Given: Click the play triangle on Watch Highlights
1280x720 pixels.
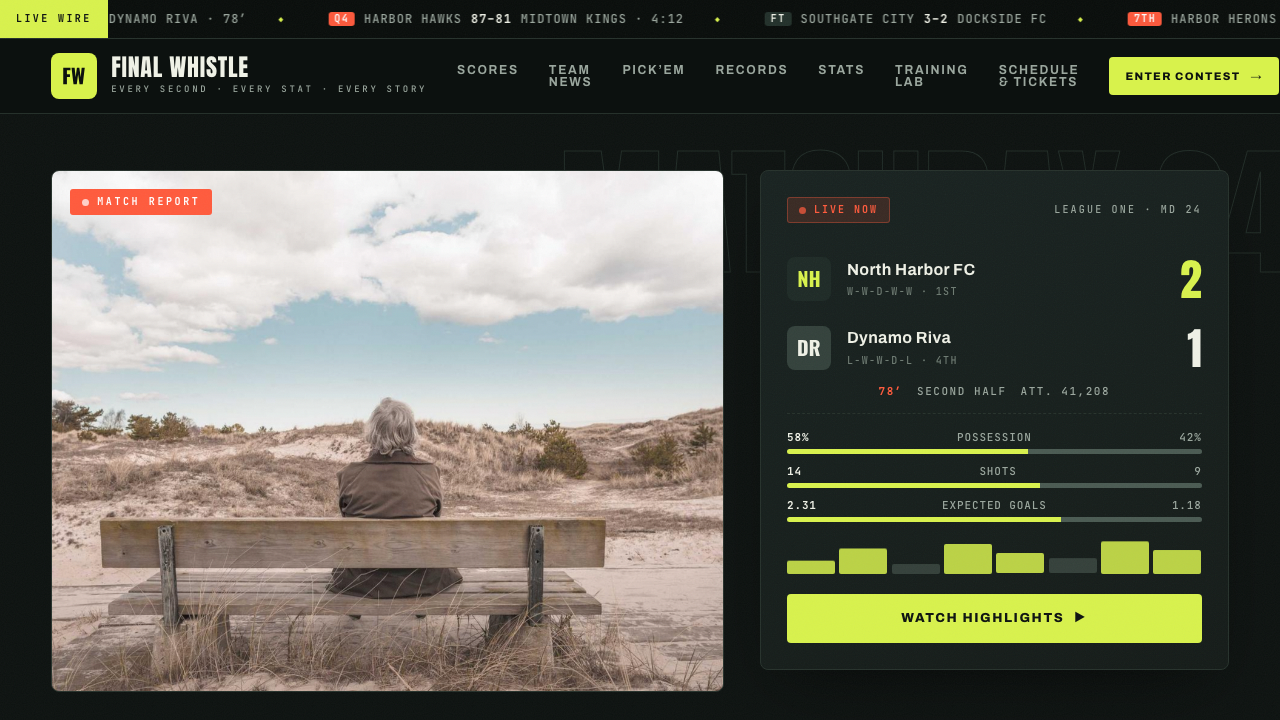Looking at the screenshot, I should coord(1080,618).
